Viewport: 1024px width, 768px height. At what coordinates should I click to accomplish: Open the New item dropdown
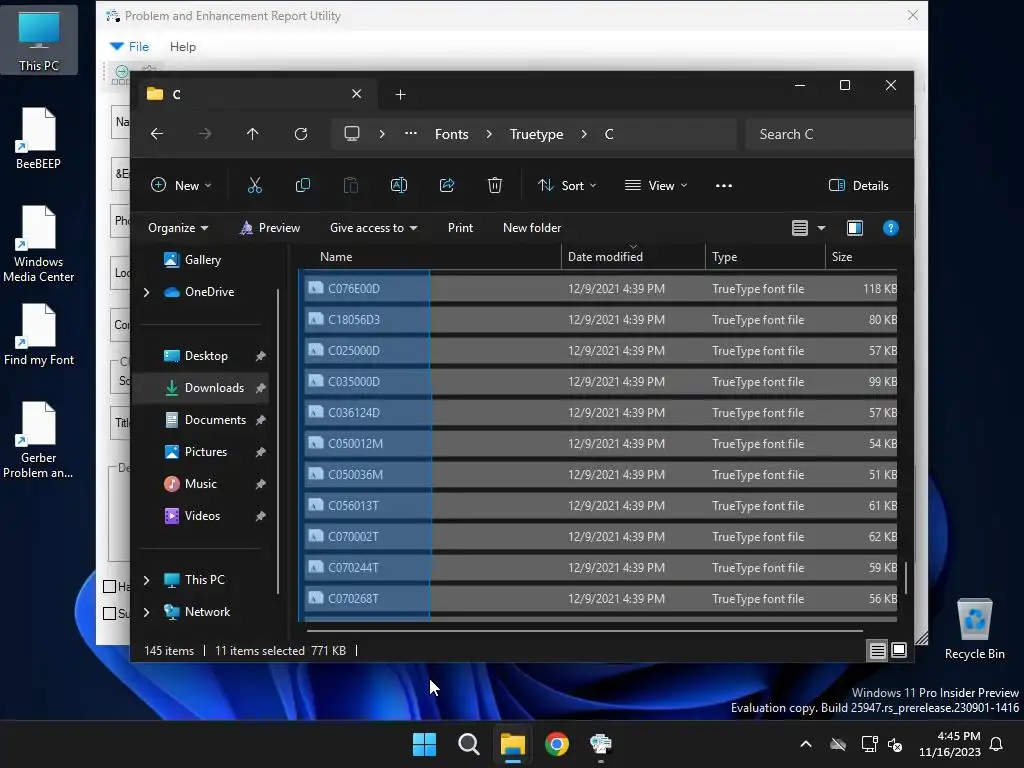click(x=181, y=185)
